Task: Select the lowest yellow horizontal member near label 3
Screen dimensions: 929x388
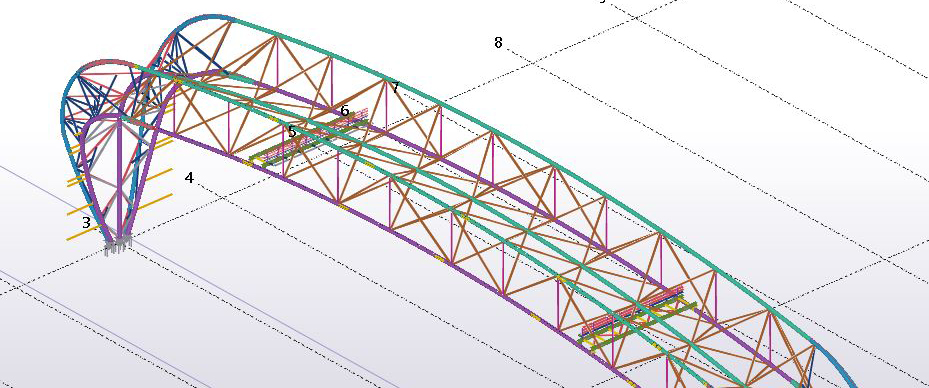Action: pos(83,236)
